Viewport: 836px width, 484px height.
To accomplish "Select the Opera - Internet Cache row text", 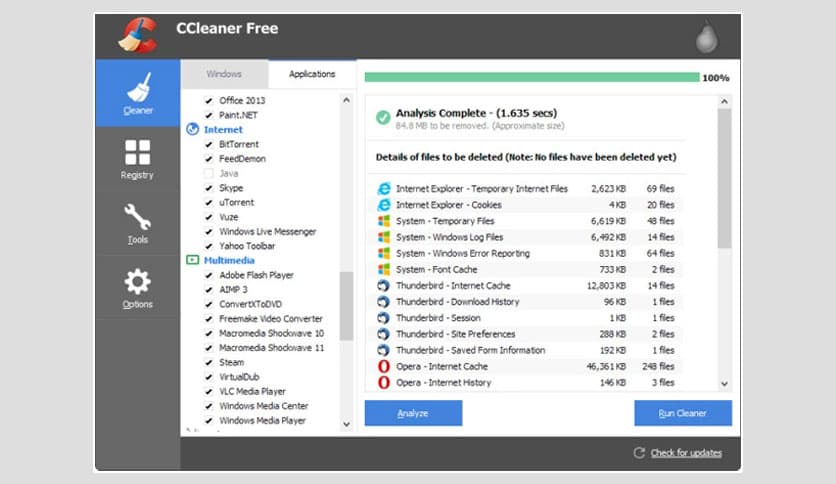I will [x=442, y=367].
